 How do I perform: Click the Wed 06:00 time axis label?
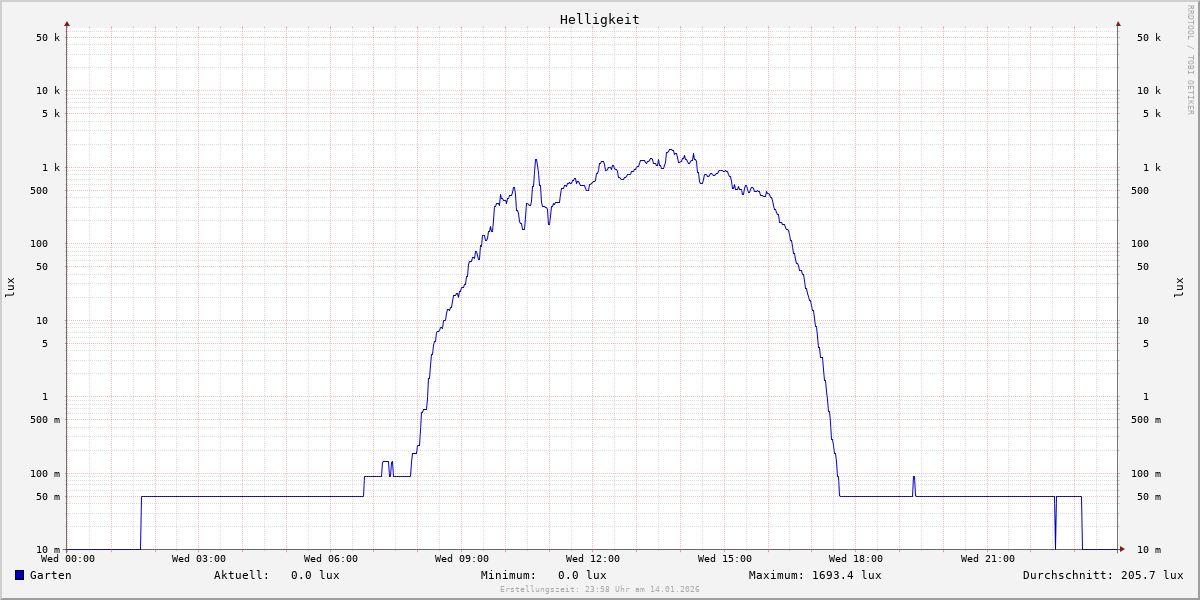tap(331, 559)
